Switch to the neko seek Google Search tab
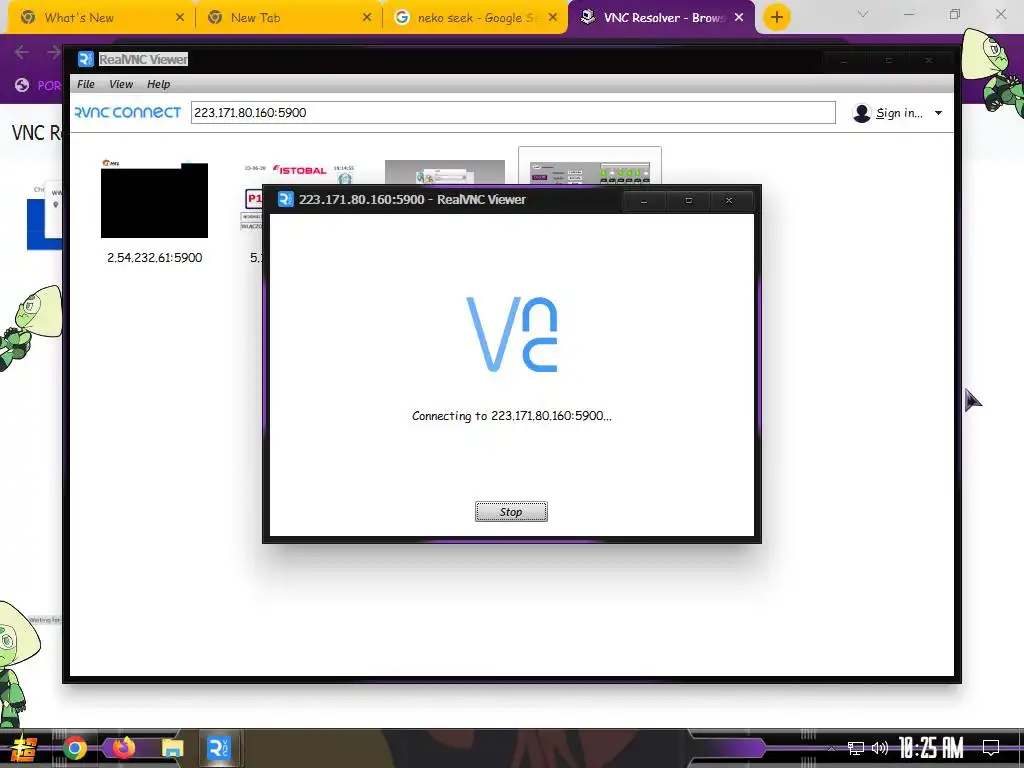The height and width of the screenshot is (768, 1024). point(479,18)
